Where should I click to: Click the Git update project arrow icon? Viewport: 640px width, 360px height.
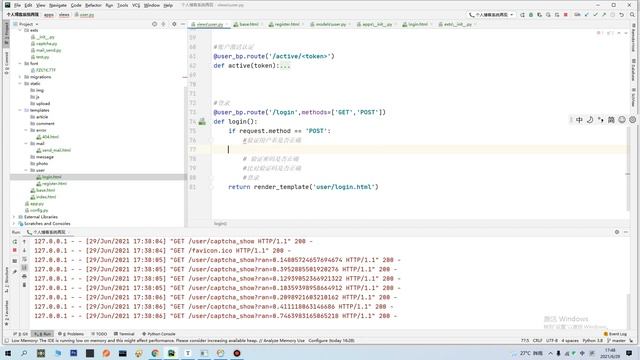pos(587,15)
